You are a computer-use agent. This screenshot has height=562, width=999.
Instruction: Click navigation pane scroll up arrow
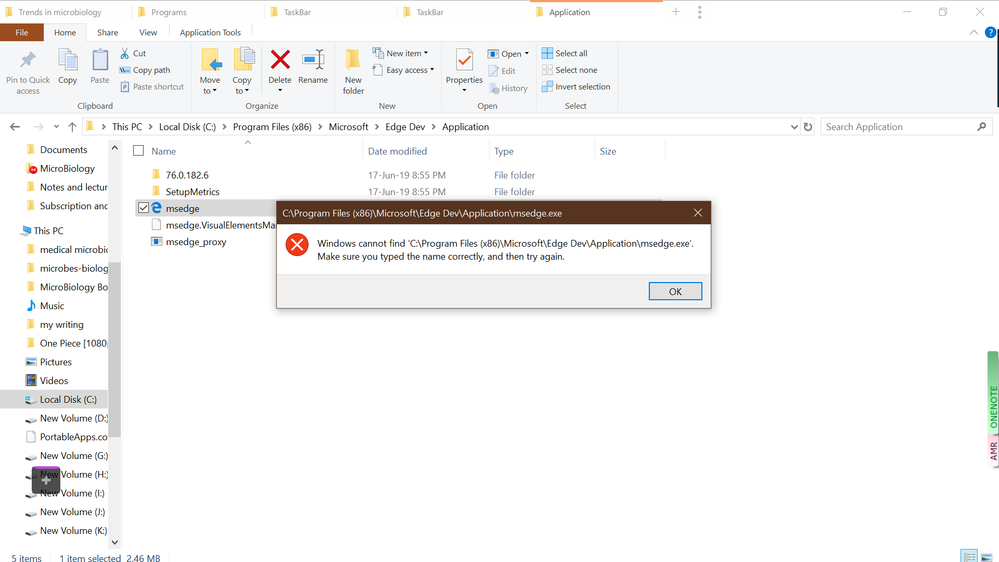click(115, 148)
